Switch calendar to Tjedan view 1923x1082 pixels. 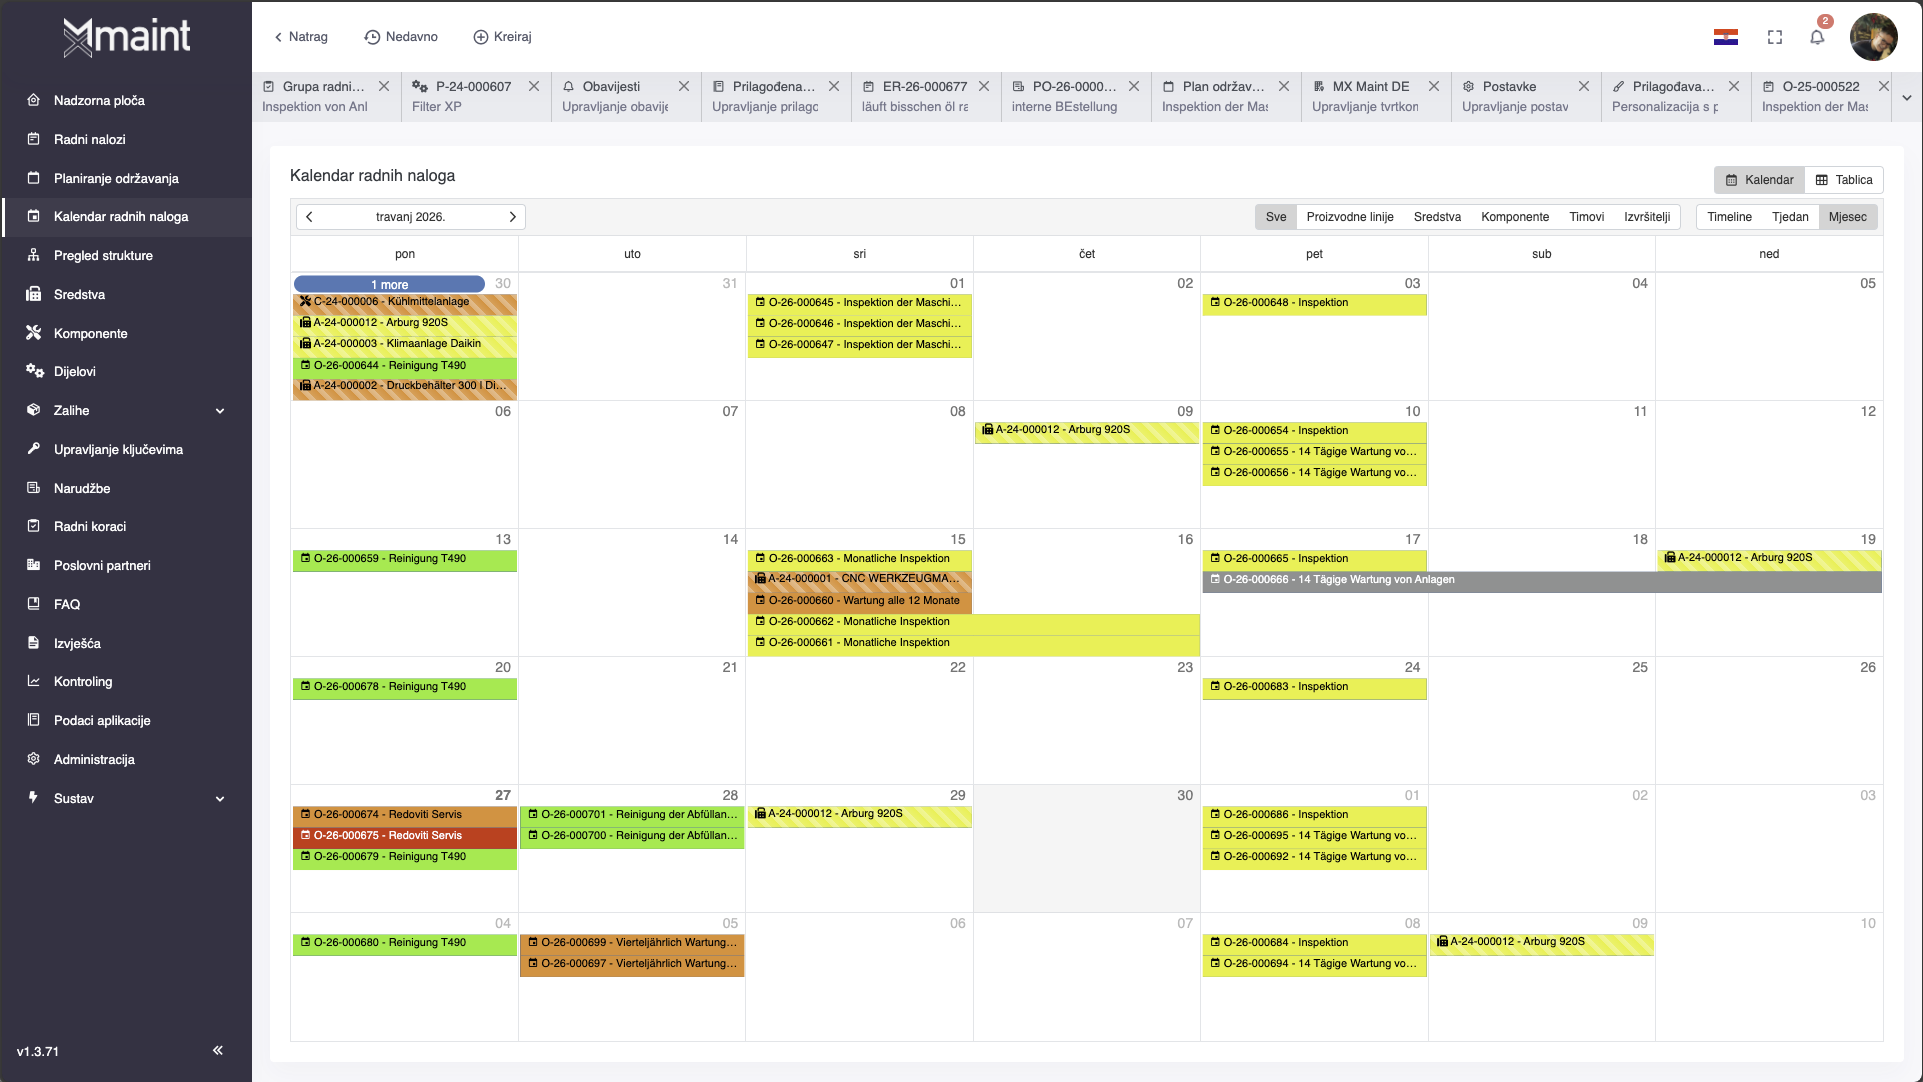coord(1789,217)
